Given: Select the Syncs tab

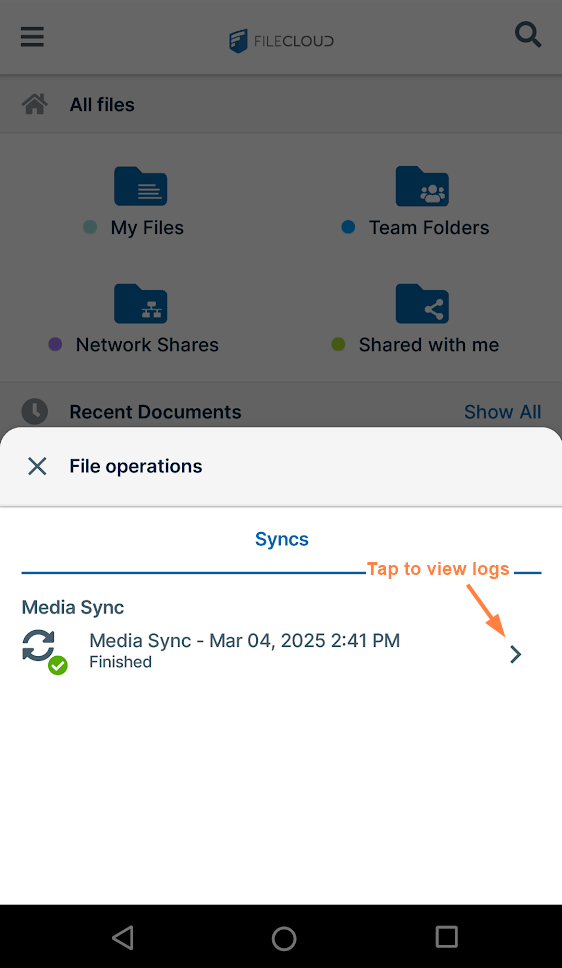Looking at the screenshot, I should [x=282, y=539].
